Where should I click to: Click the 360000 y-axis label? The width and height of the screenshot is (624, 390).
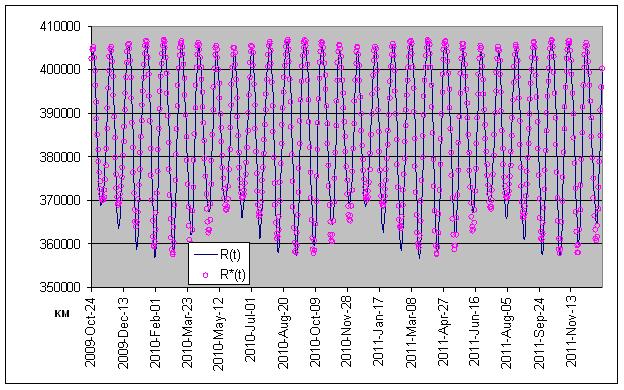click(60, 243)
